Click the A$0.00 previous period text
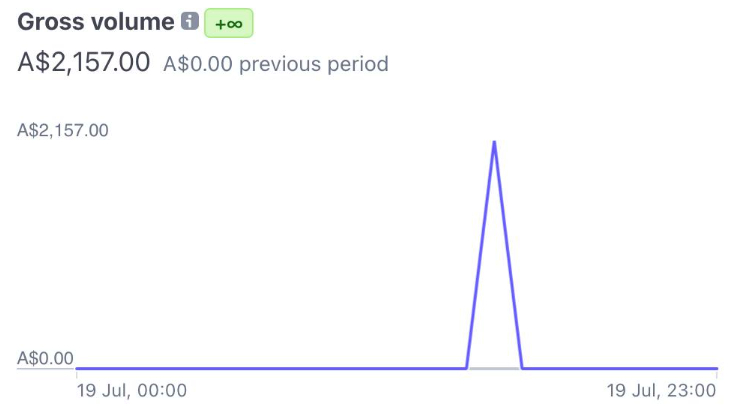 tap(276, 64)
